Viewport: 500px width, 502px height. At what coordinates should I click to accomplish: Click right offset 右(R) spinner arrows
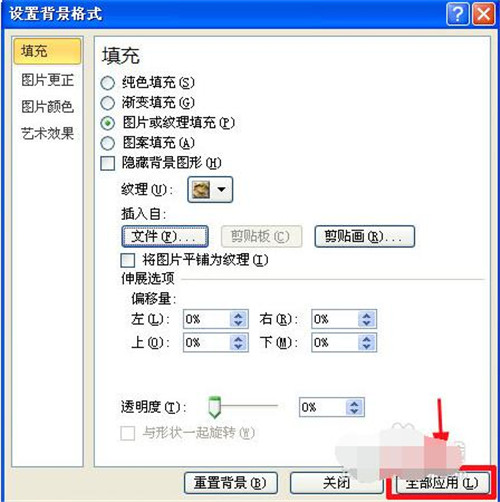pyautogui.click(x=367, y=319)
